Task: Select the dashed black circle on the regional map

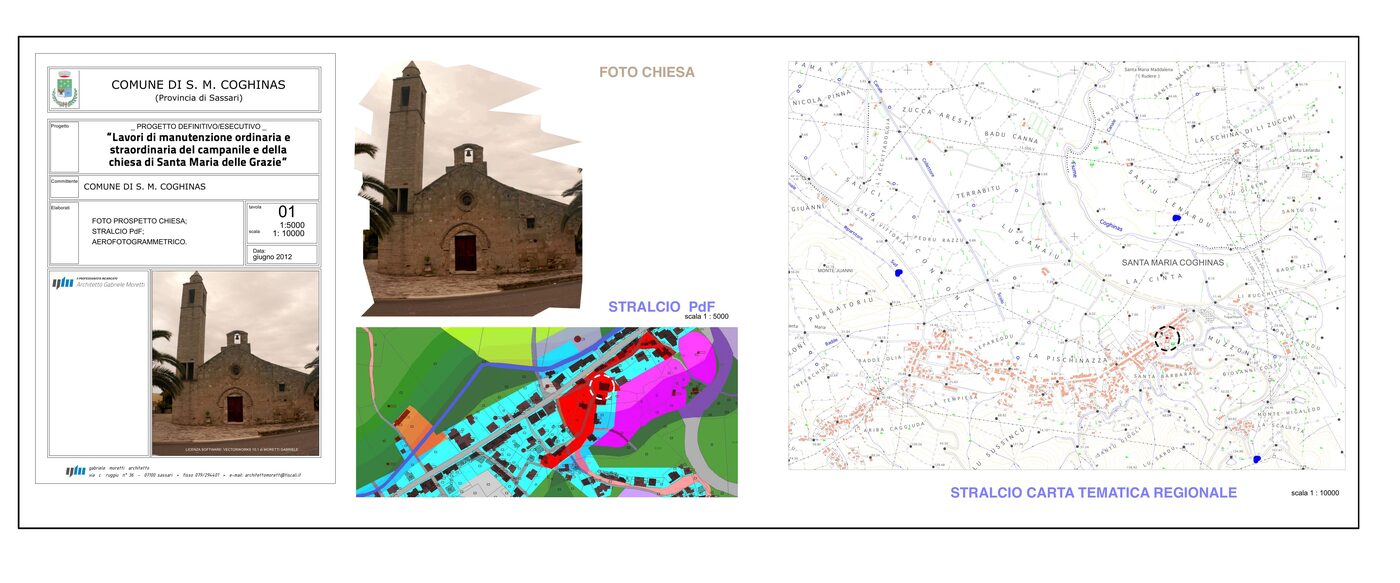Action: (1167, 338)
